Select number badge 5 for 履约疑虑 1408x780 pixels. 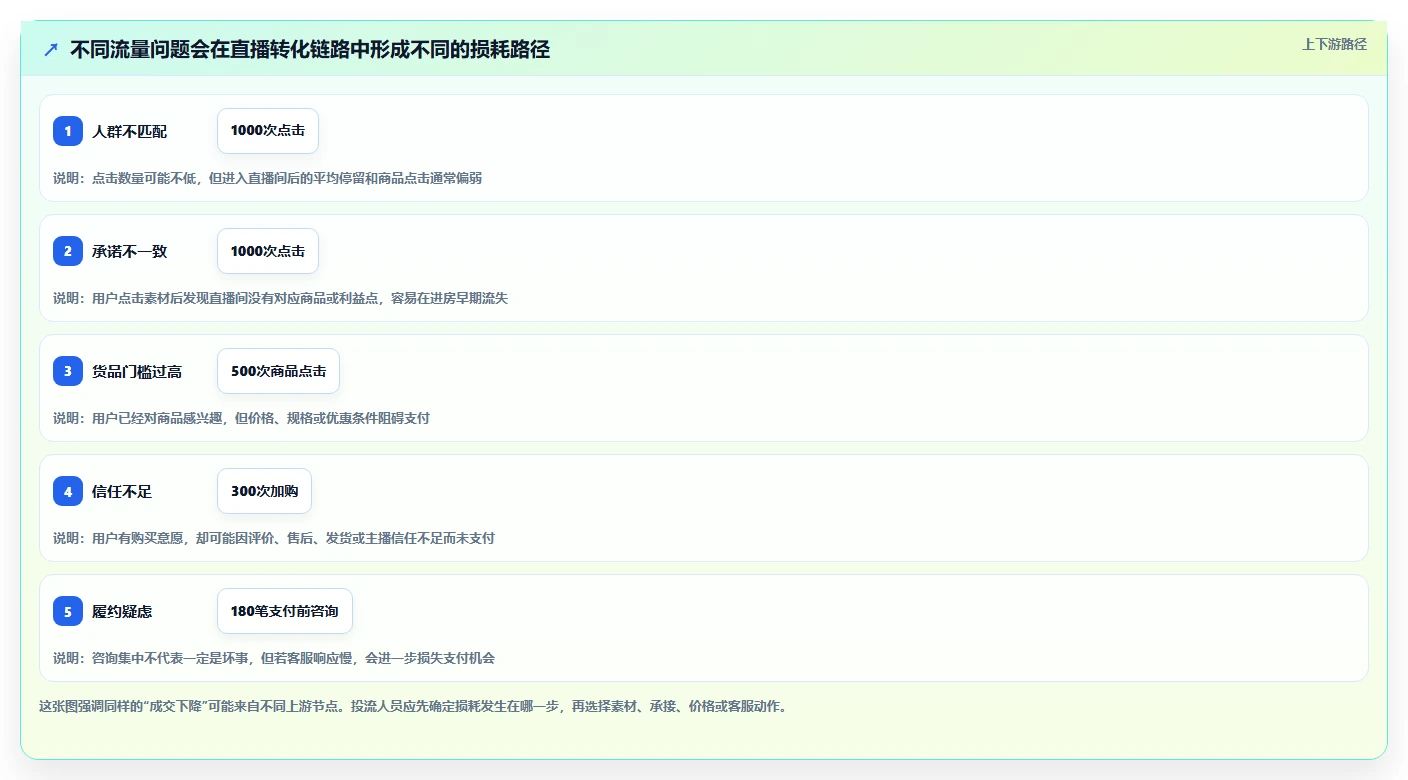coord(68,611)
